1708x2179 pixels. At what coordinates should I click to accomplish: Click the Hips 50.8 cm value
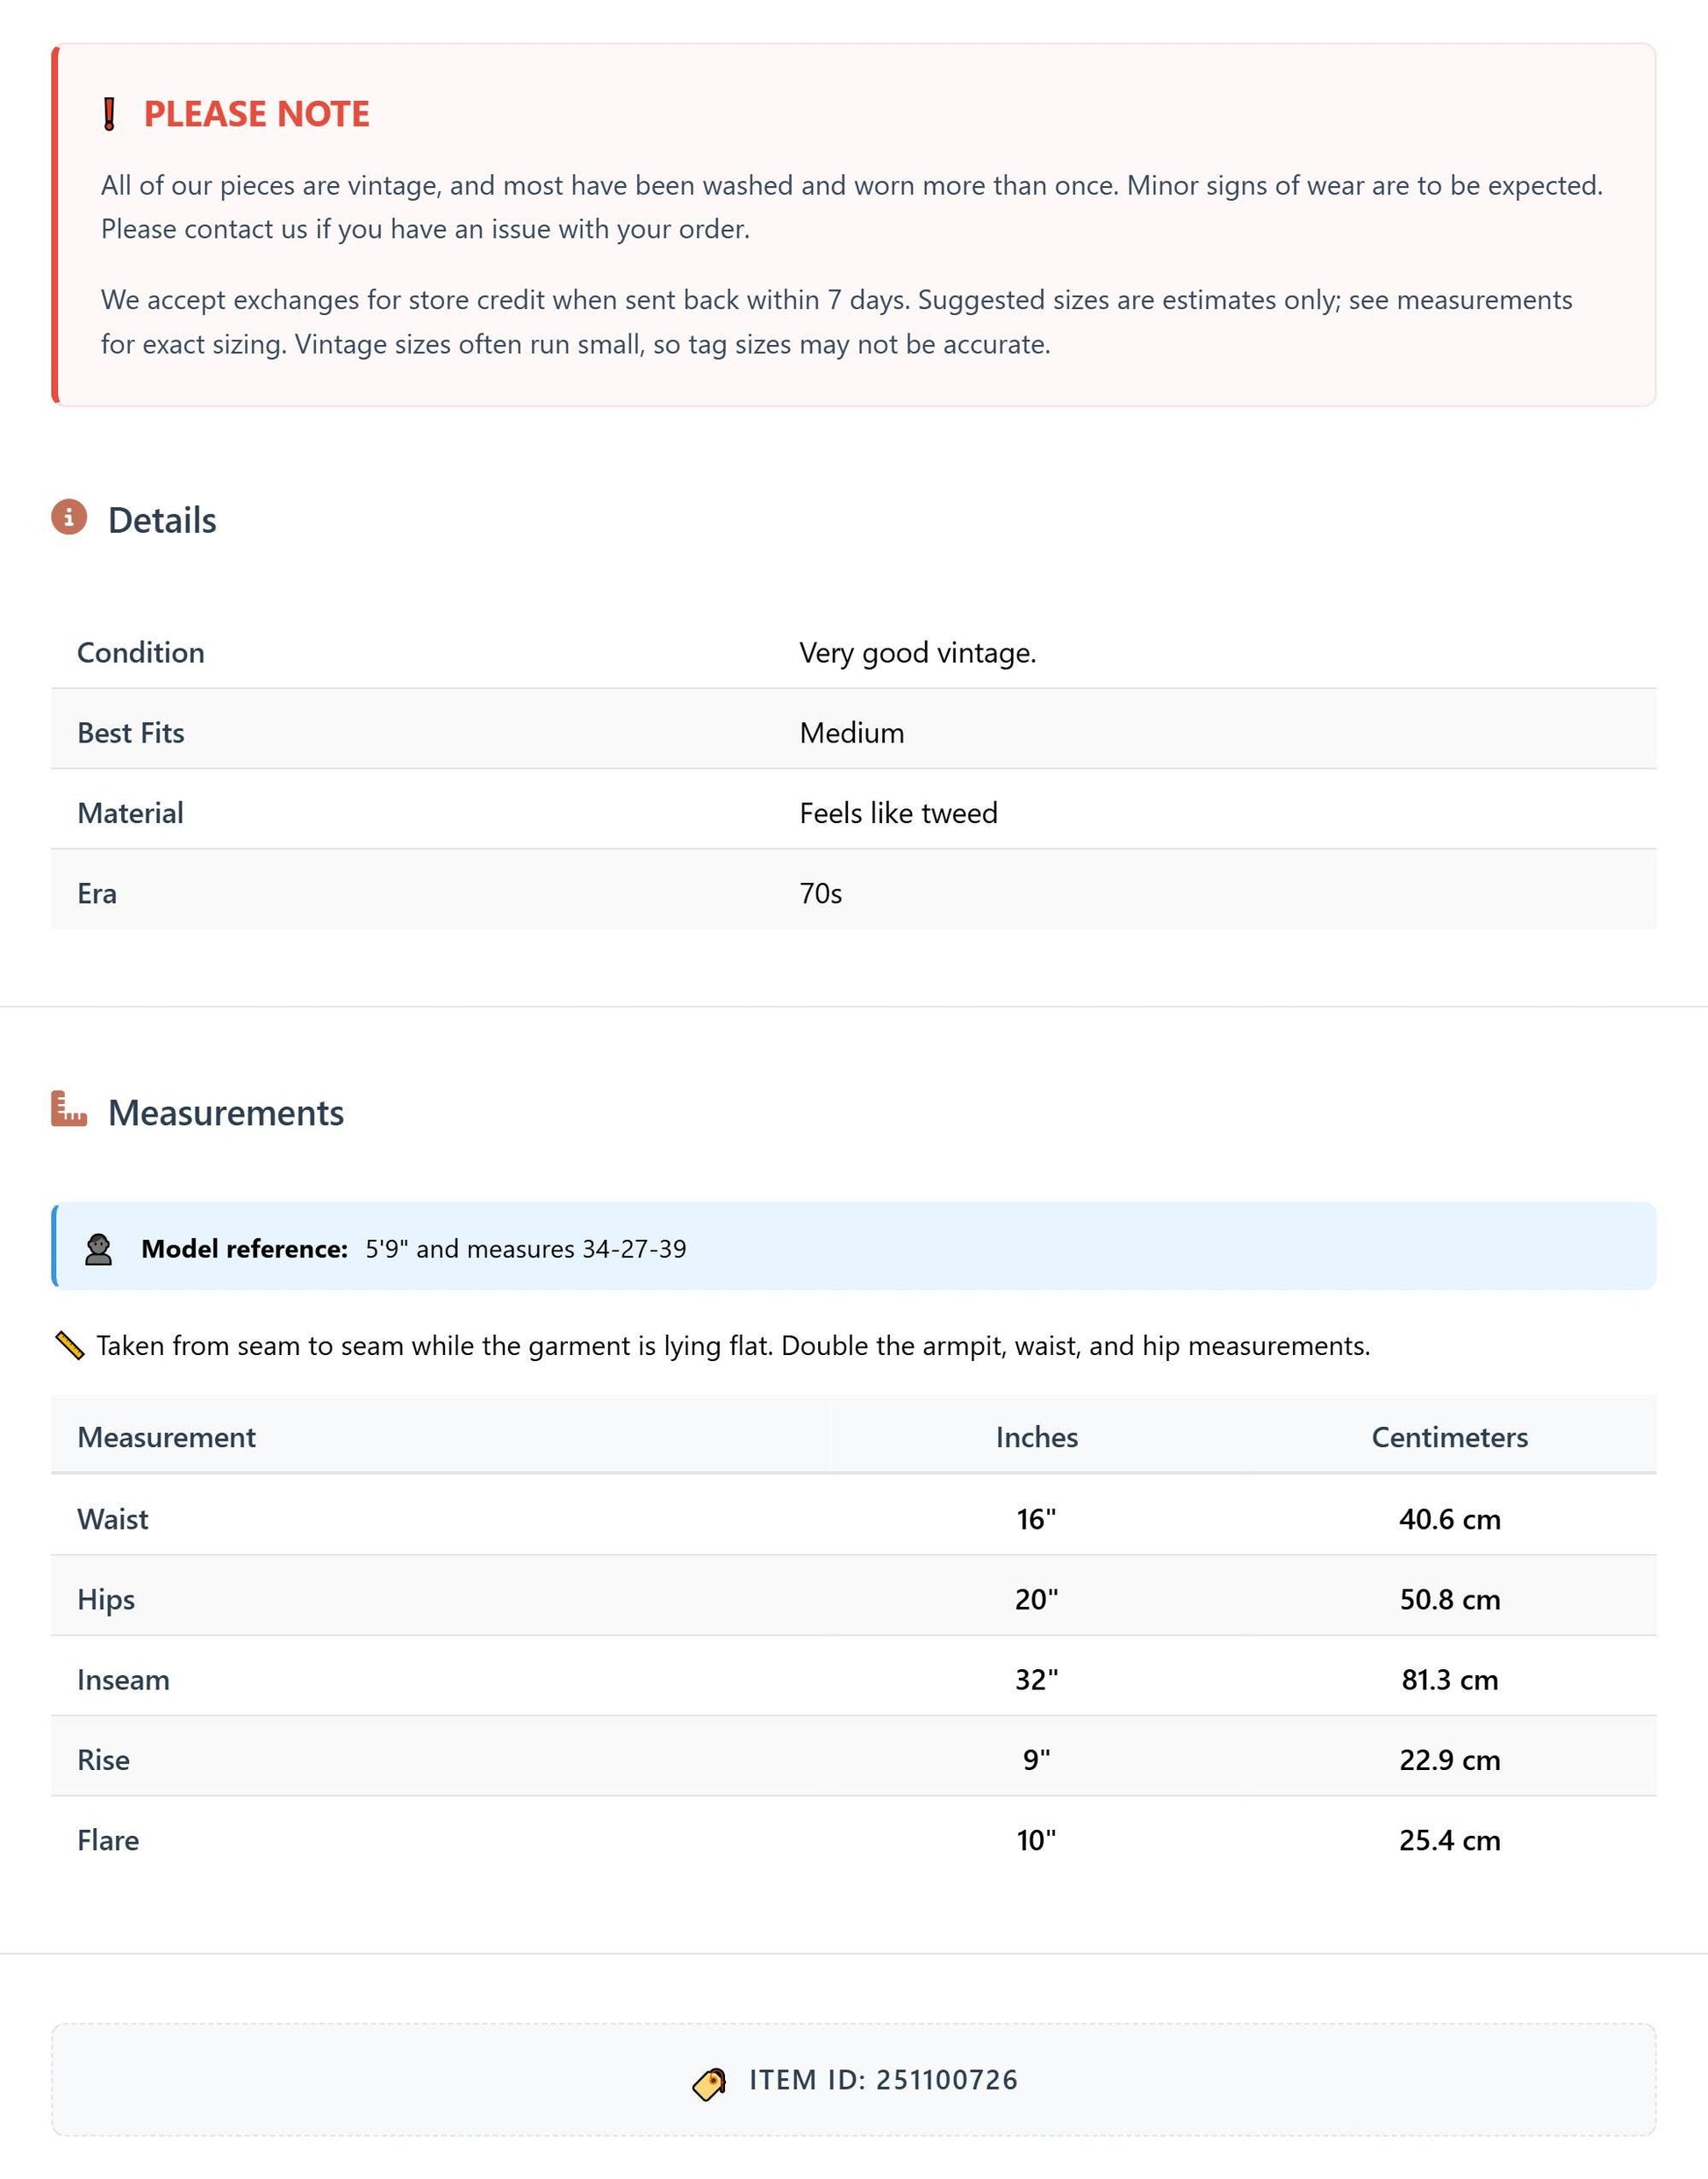pyautogui.click(x=1450, y=1599)
